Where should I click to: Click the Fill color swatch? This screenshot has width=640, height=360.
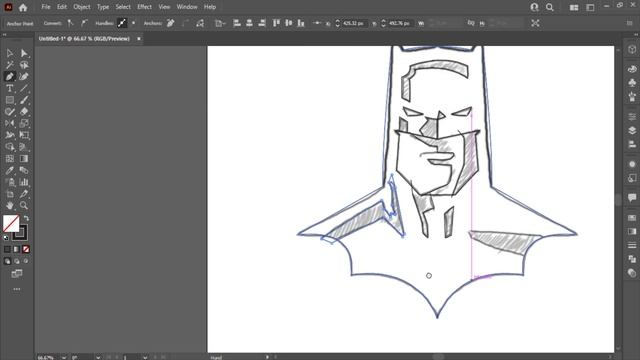11,223
